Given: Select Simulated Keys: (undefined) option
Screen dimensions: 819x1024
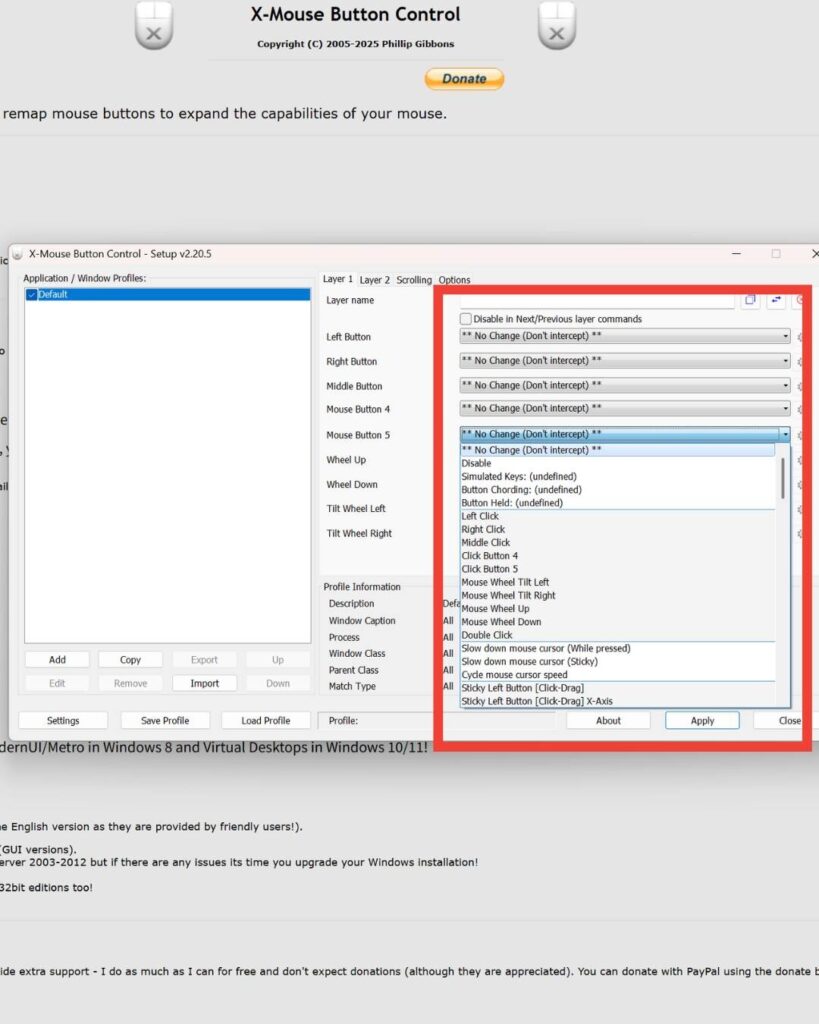Looking at the screenshot, I should click(617, 477).
